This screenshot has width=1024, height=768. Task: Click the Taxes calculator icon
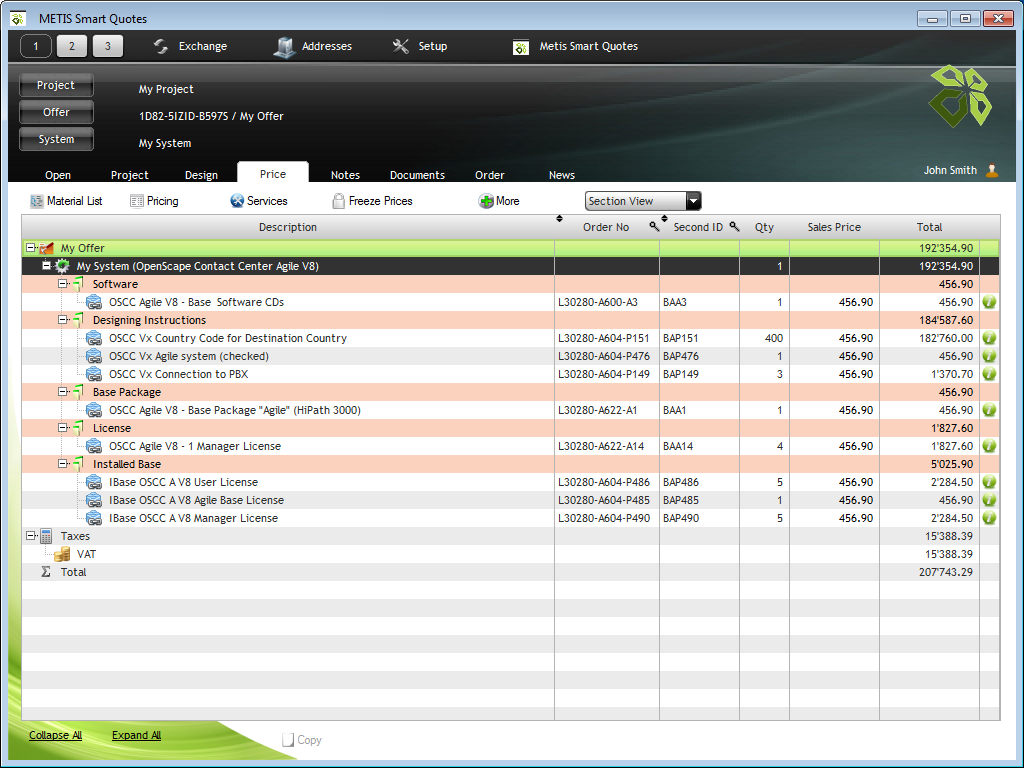46,536
